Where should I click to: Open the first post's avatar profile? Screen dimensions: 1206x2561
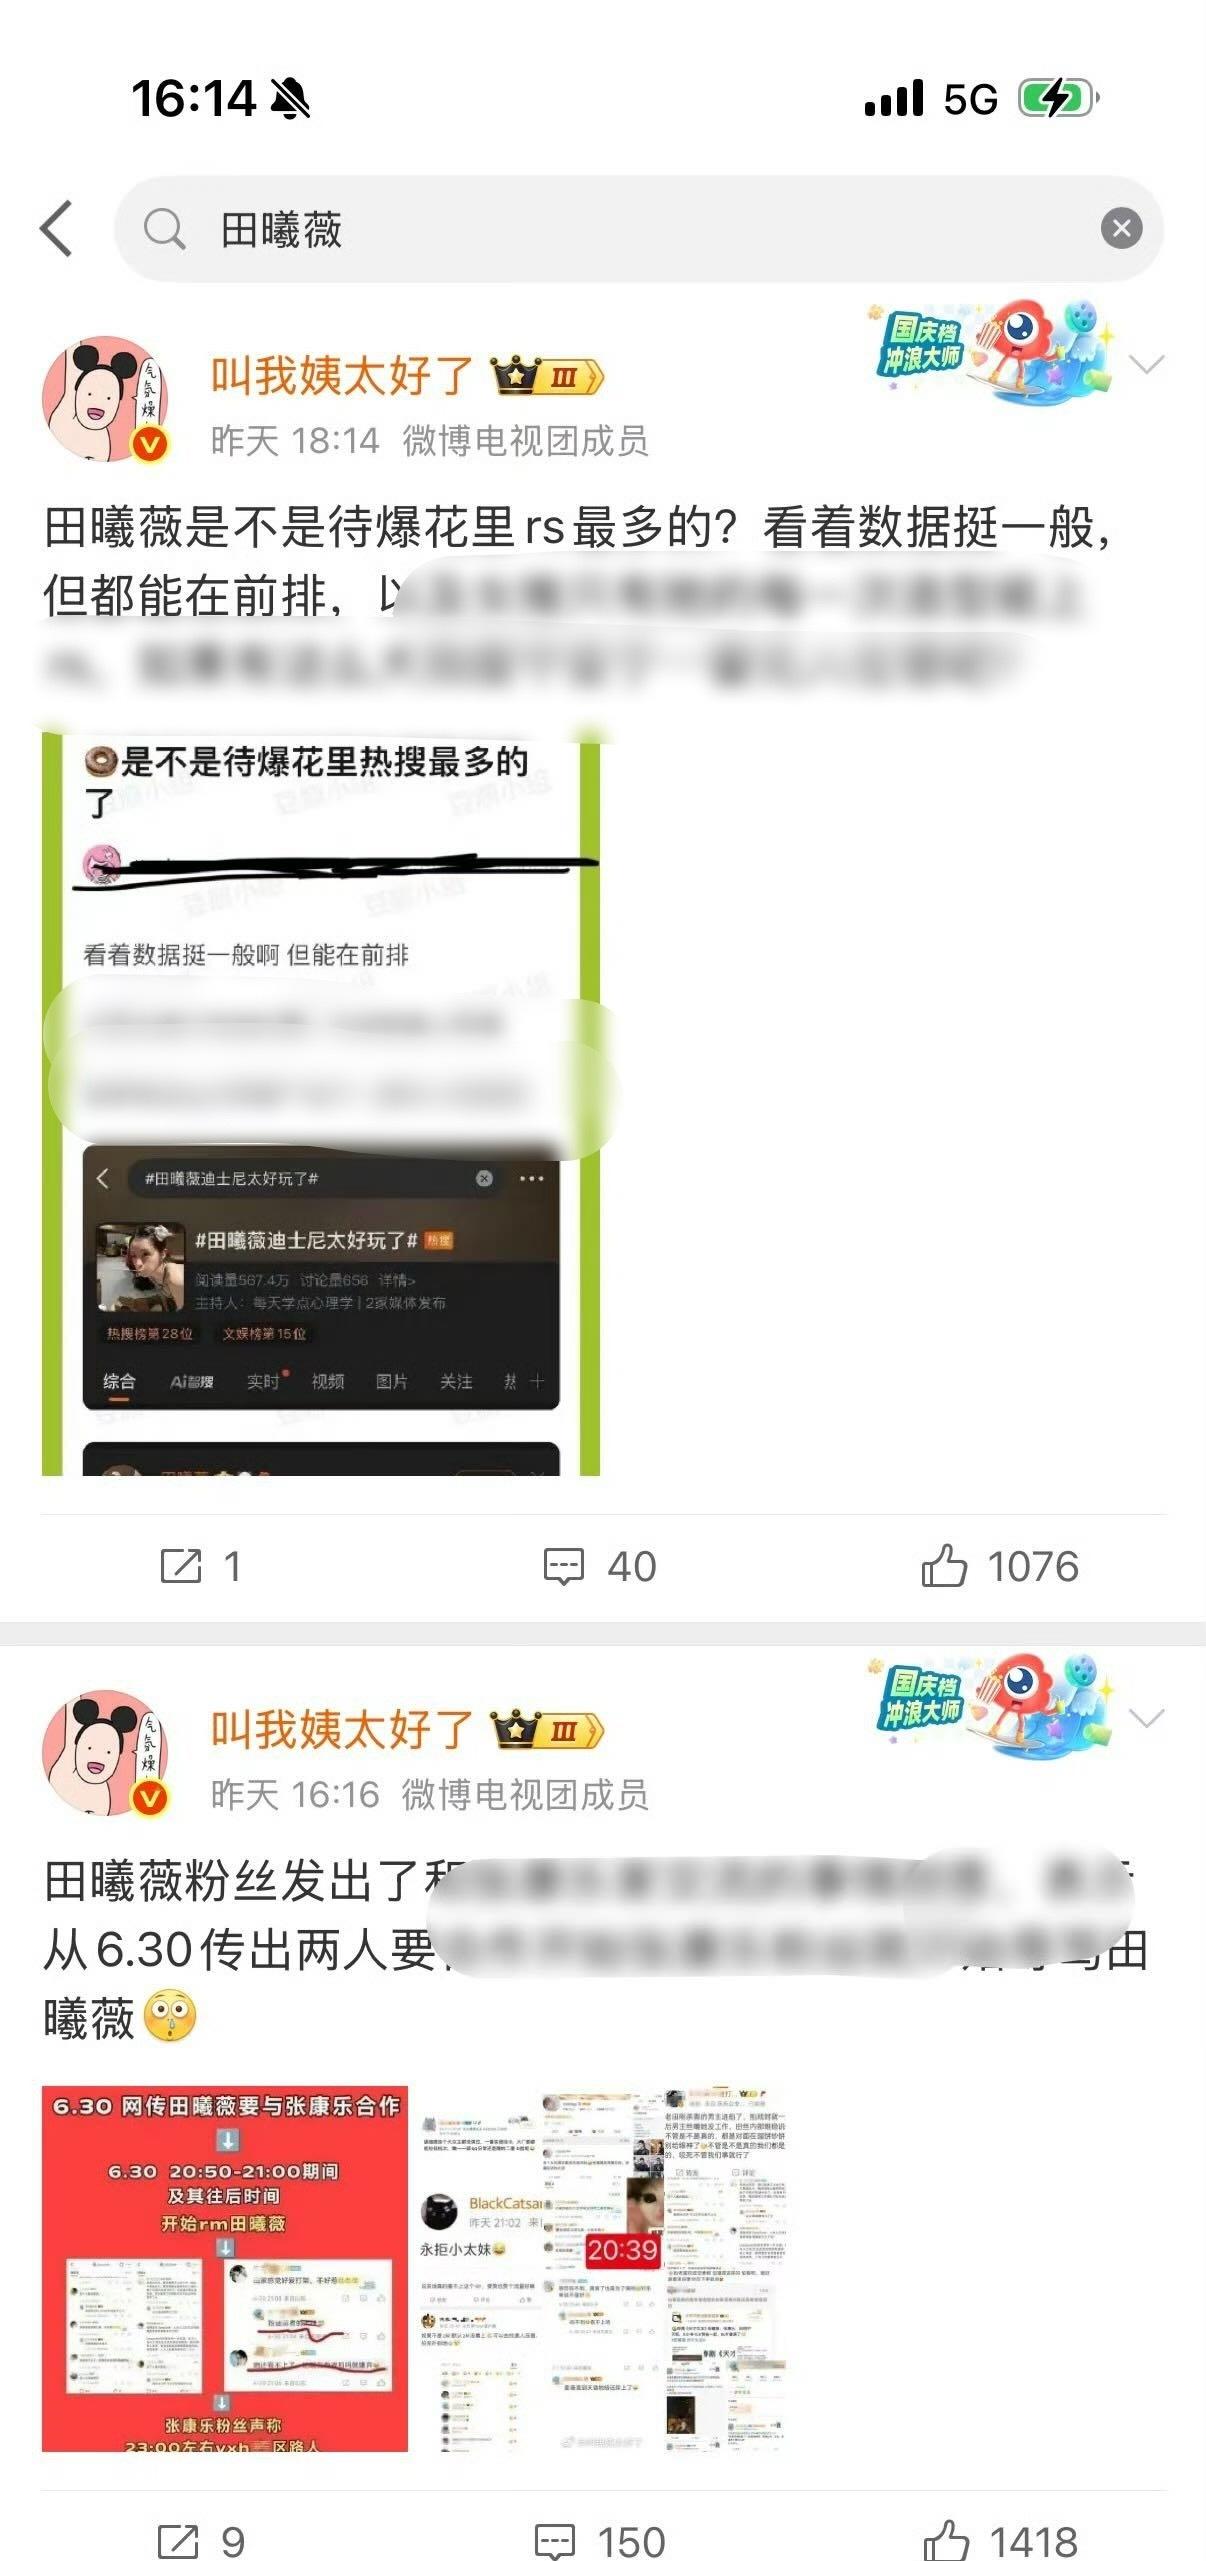pos(106,399)
